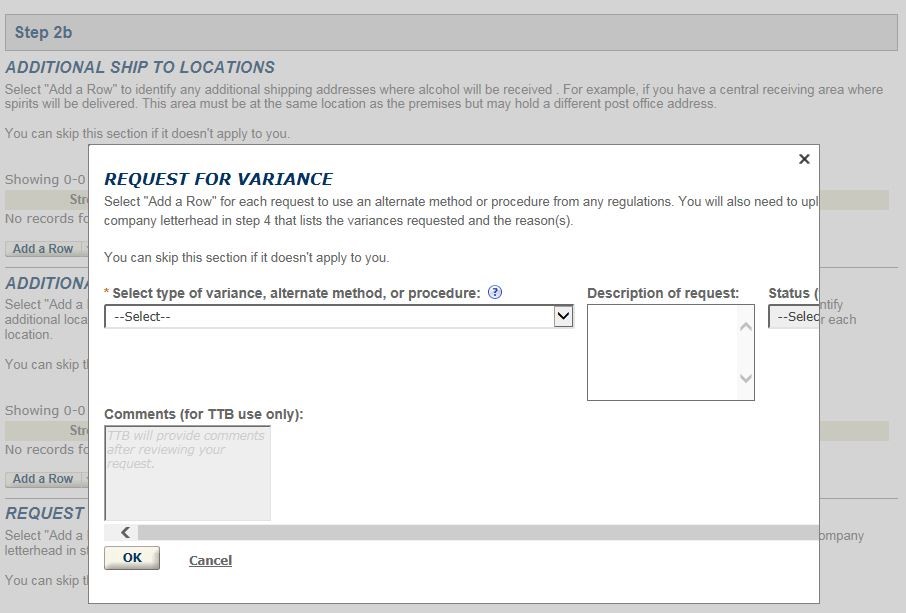Click the lower Add a Row button

[x=43, y=479]
